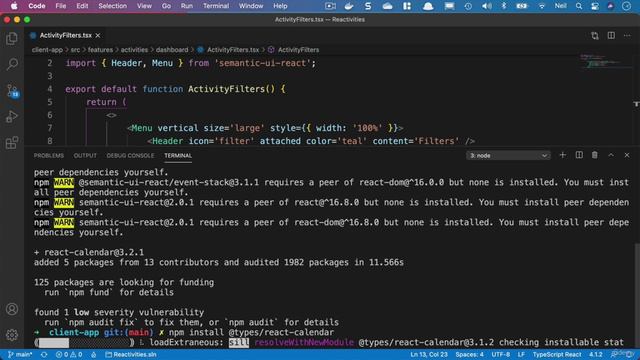The height and width of the screenshot is (360, 640).
Task: Open Spotlight search in menu bar
Action: pyautogui.click(x=579, y=6)
